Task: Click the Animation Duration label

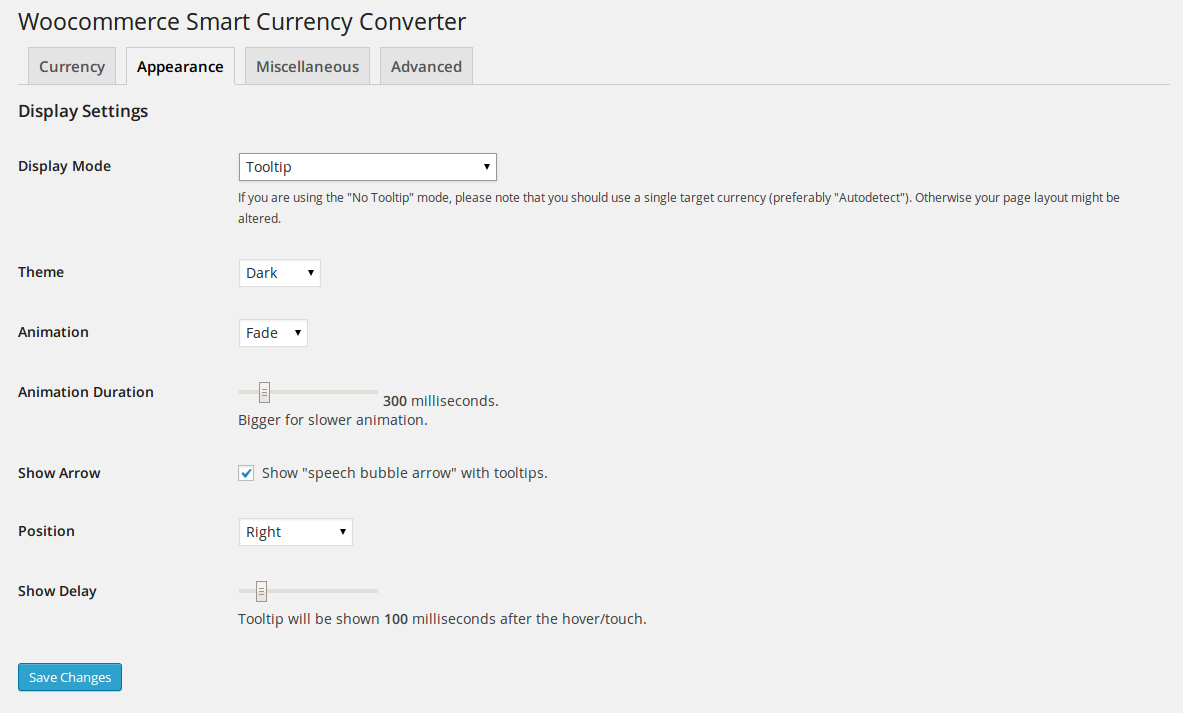Action: coord(86,392)
